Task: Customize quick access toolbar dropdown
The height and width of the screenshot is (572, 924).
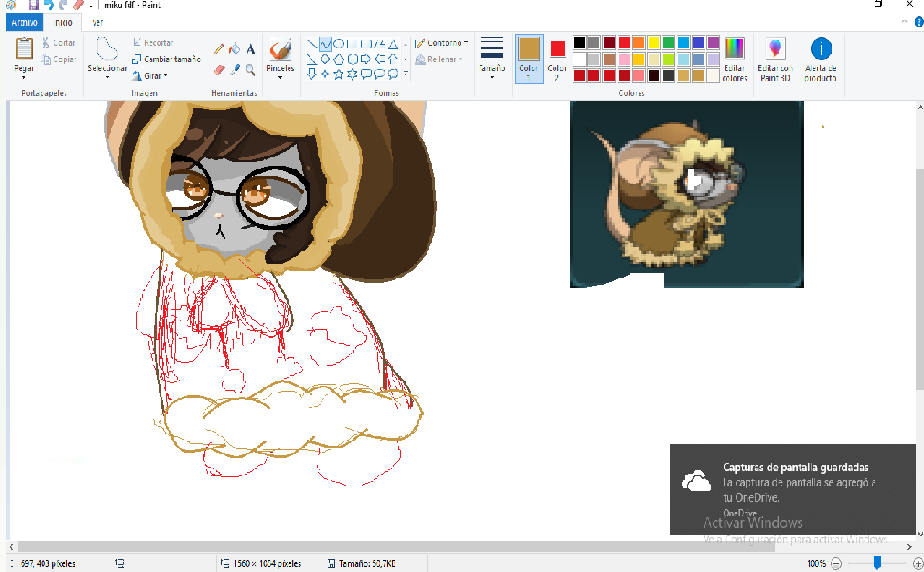Action: click(x=91, y=5)
